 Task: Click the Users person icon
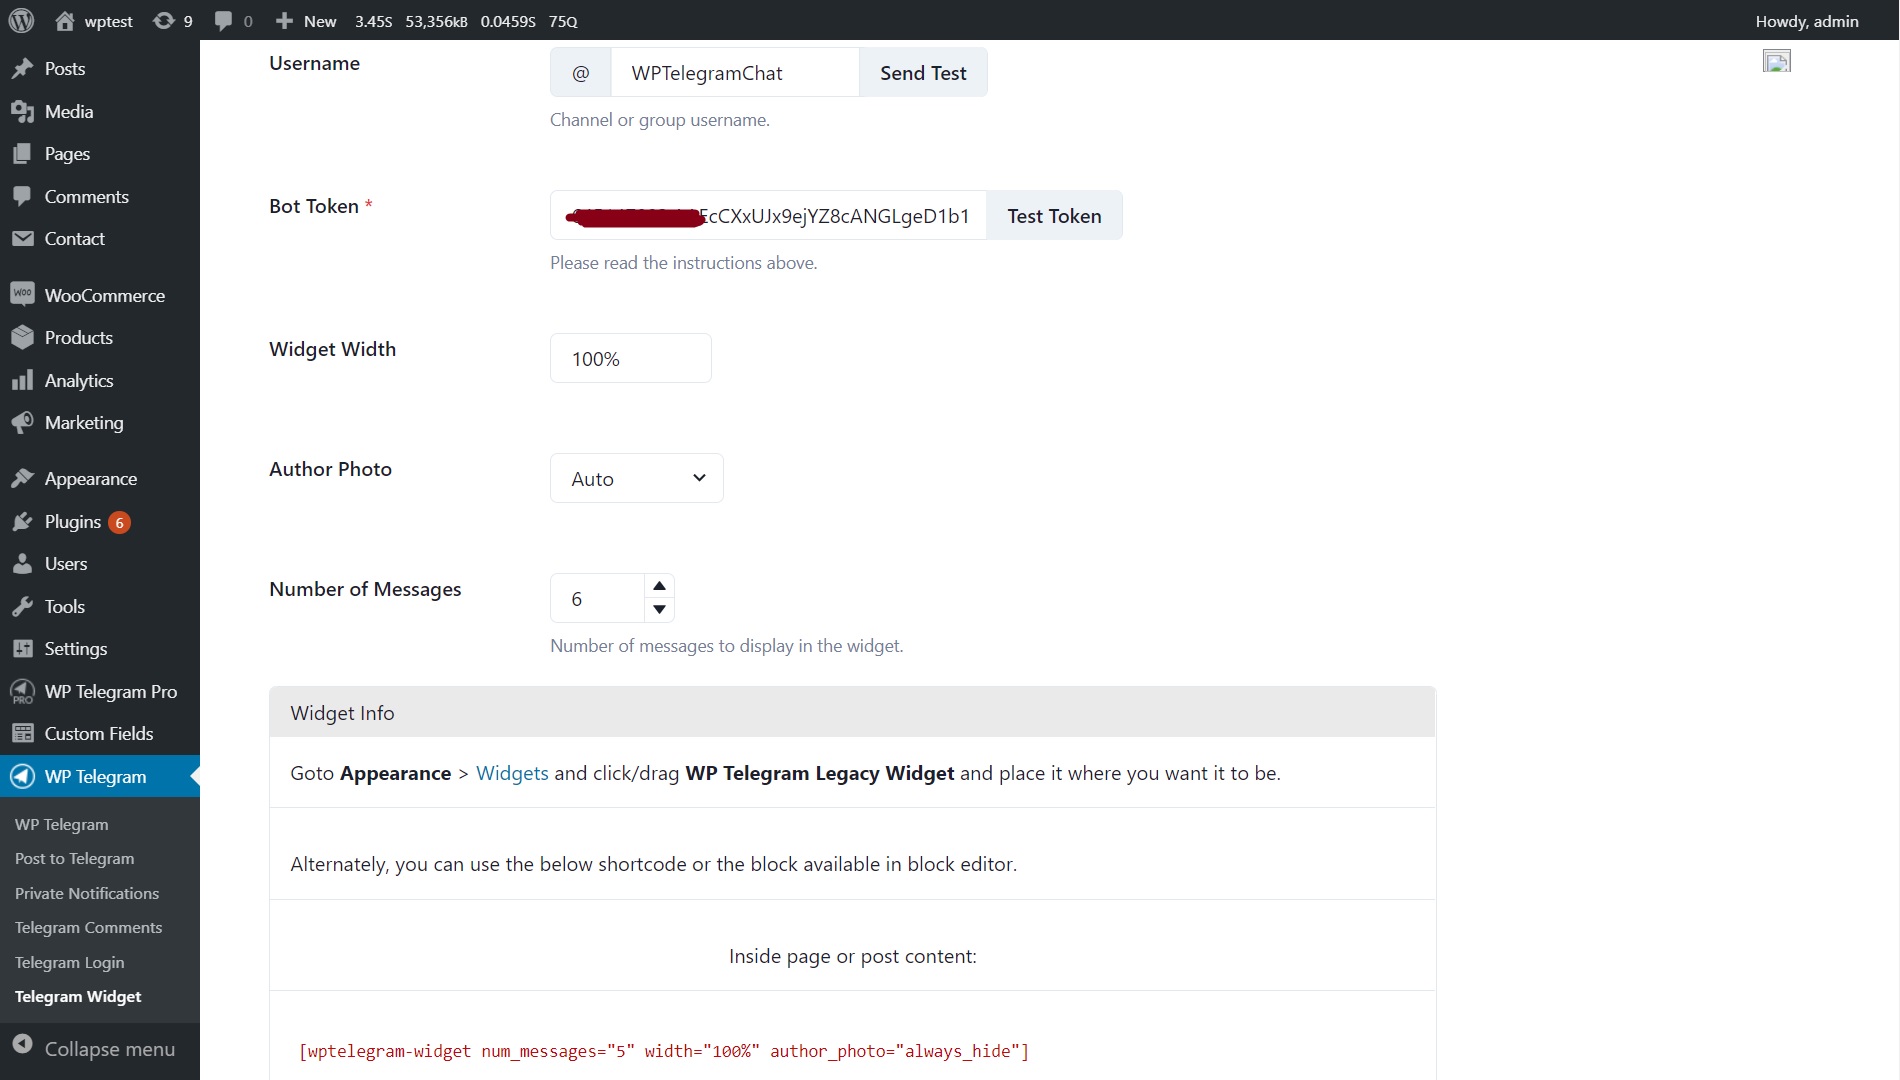click(x=22, y=564)
